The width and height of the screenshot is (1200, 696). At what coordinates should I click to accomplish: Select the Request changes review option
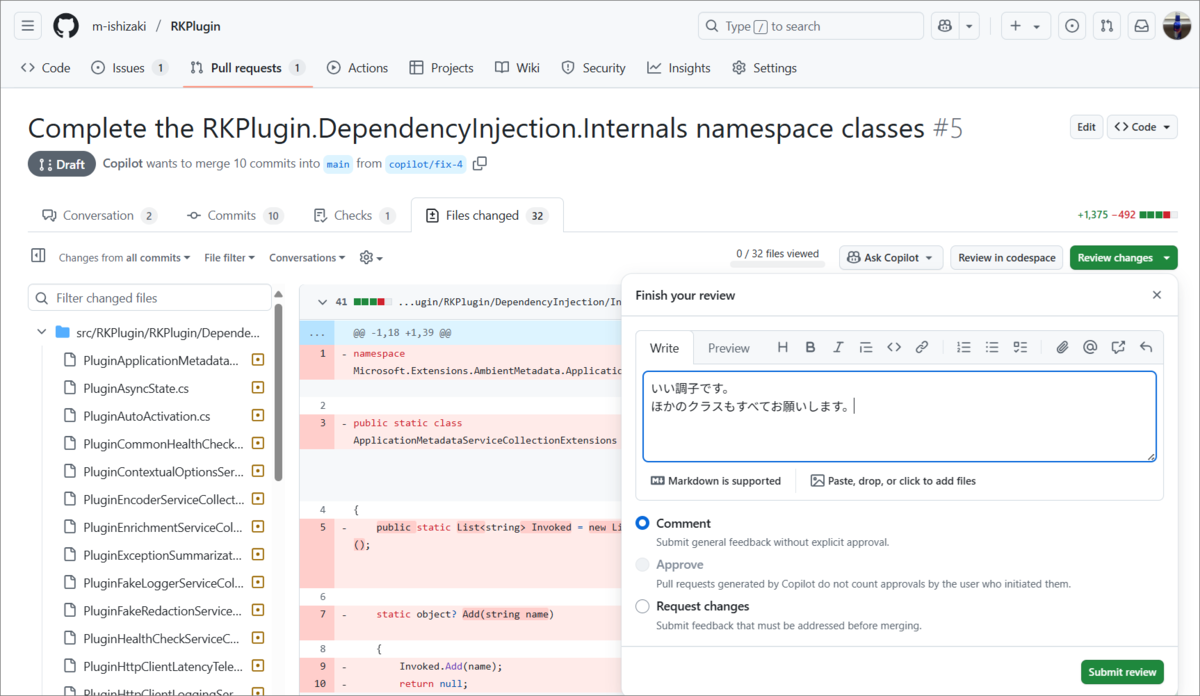click(x=643, y=606)
